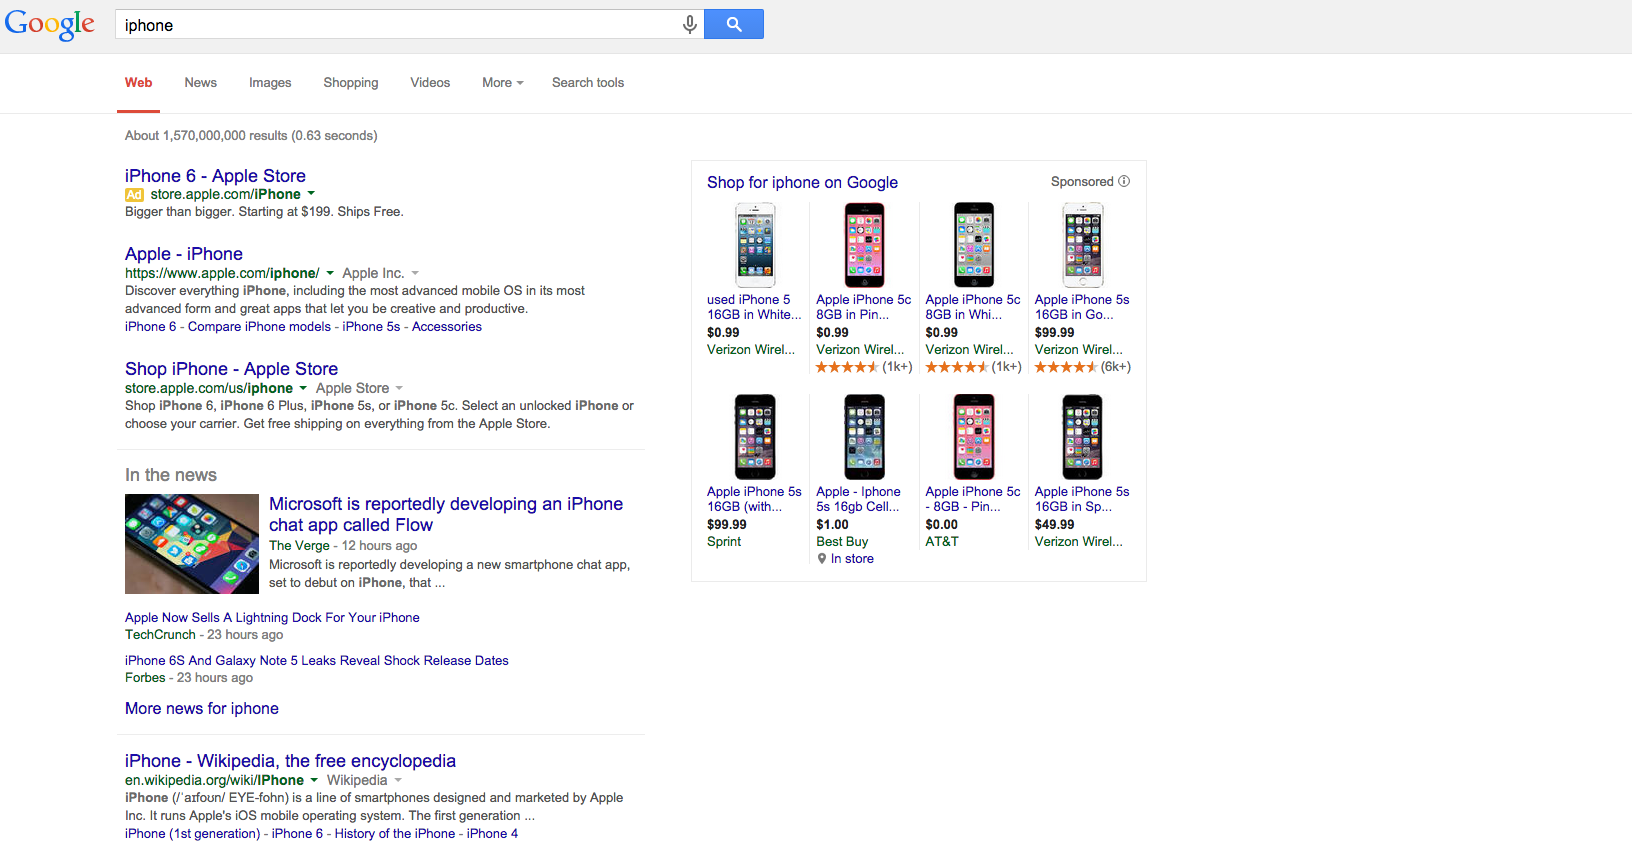Click AT&T iPhone 5c Pink product image
1632x860 pixels.
(x=974, y=437)
